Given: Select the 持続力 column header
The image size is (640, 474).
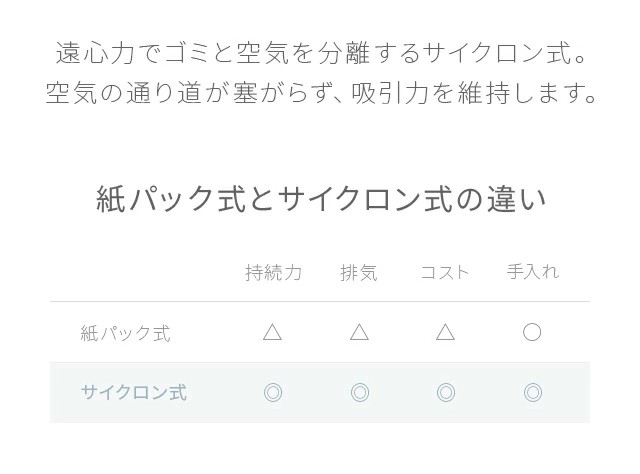Looking at the screenshot, I should tap(273, 272).
